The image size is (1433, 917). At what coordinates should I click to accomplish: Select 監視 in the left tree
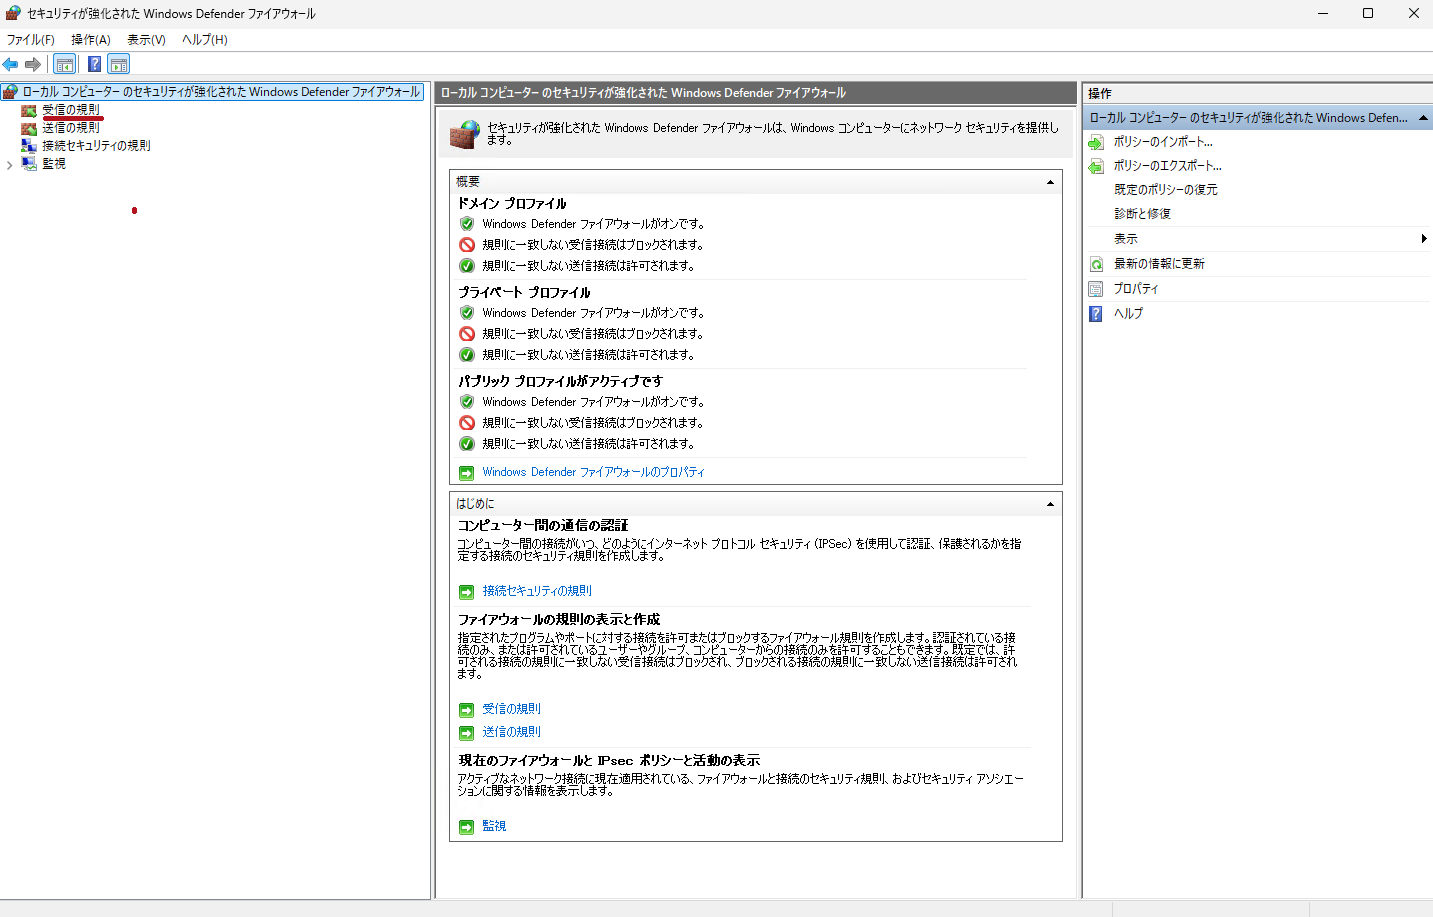point(54,164)
